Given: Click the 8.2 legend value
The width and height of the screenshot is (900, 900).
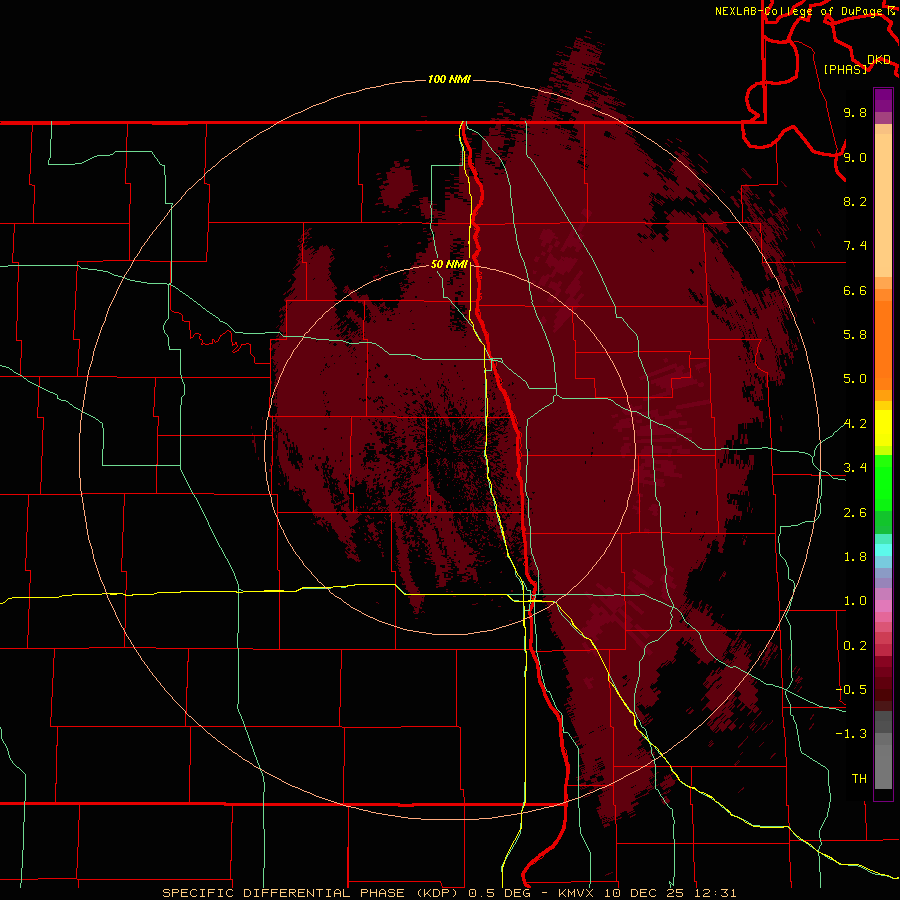Looking at the screenshot, I should 855,201.
